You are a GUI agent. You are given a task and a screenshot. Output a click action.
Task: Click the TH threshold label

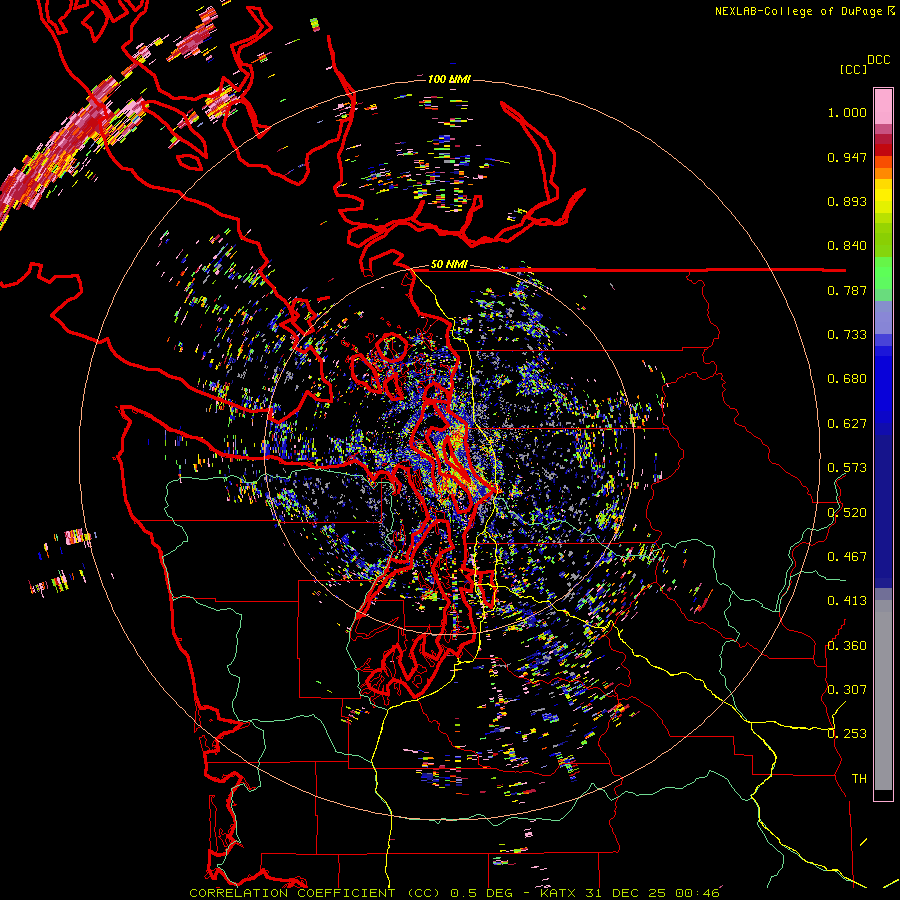pyautogui.click(x=859, y=778)
